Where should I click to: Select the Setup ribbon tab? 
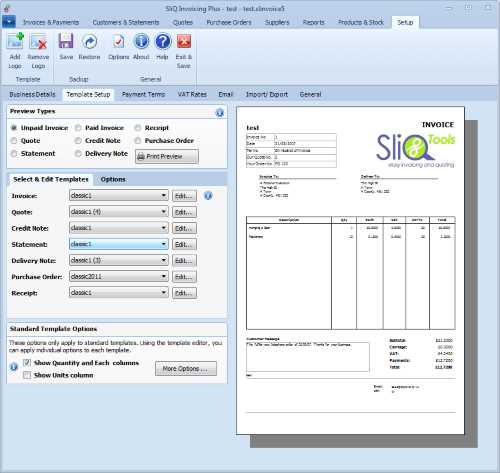(x=405, y=22)
